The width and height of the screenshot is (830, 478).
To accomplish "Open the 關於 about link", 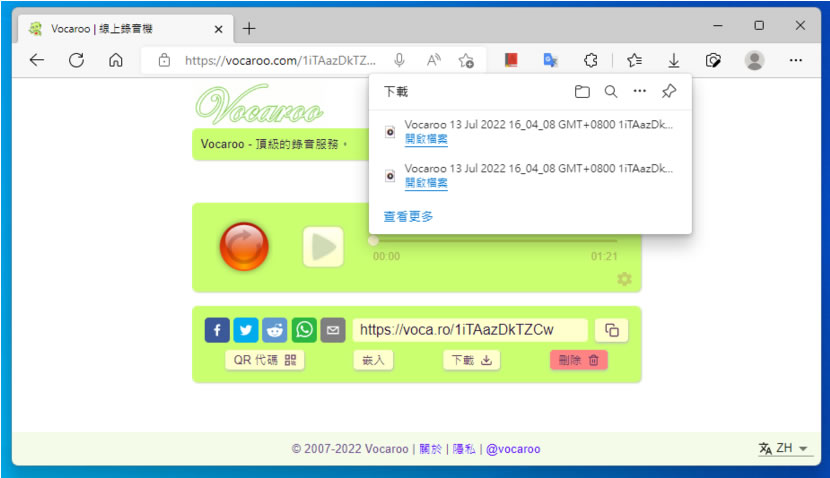I will (x=430, y=449).
